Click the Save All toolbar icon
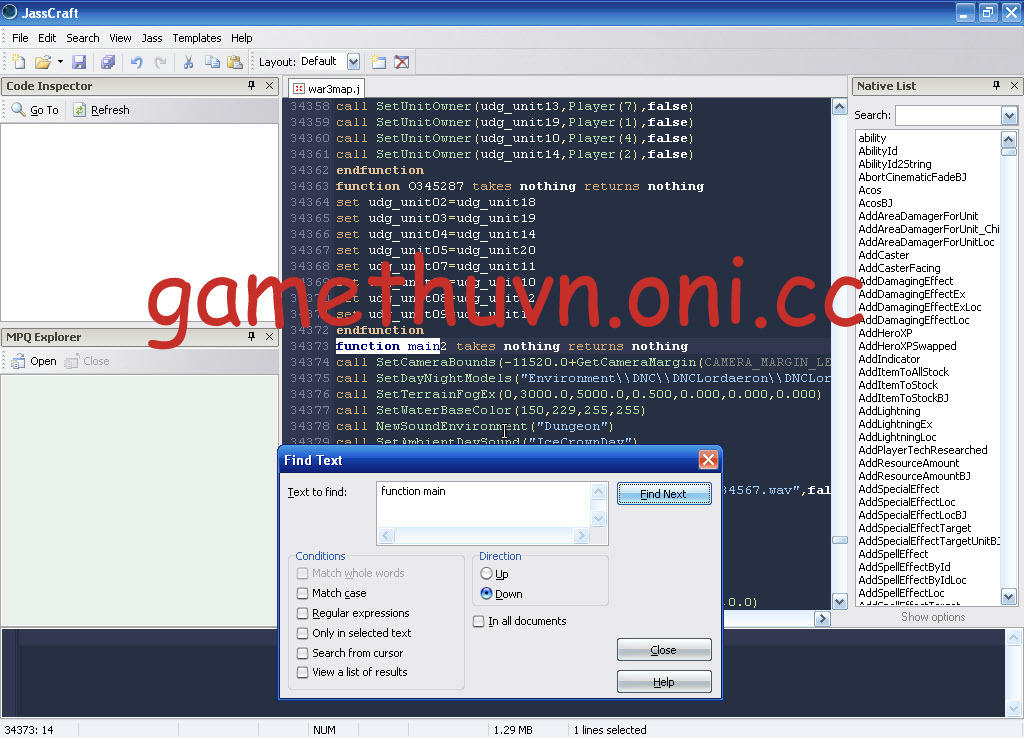Viewport: 1024px width, 738px height. click(108, 62)
